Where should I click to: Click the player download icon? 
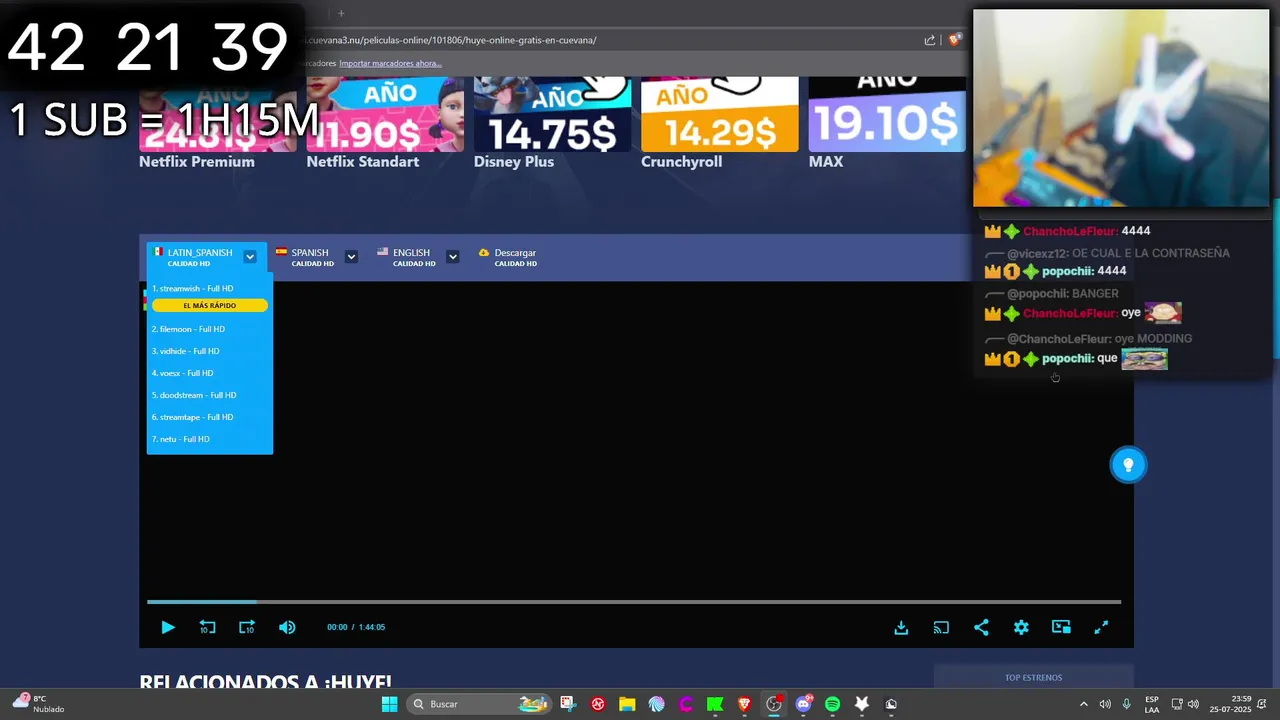[901, 627]
